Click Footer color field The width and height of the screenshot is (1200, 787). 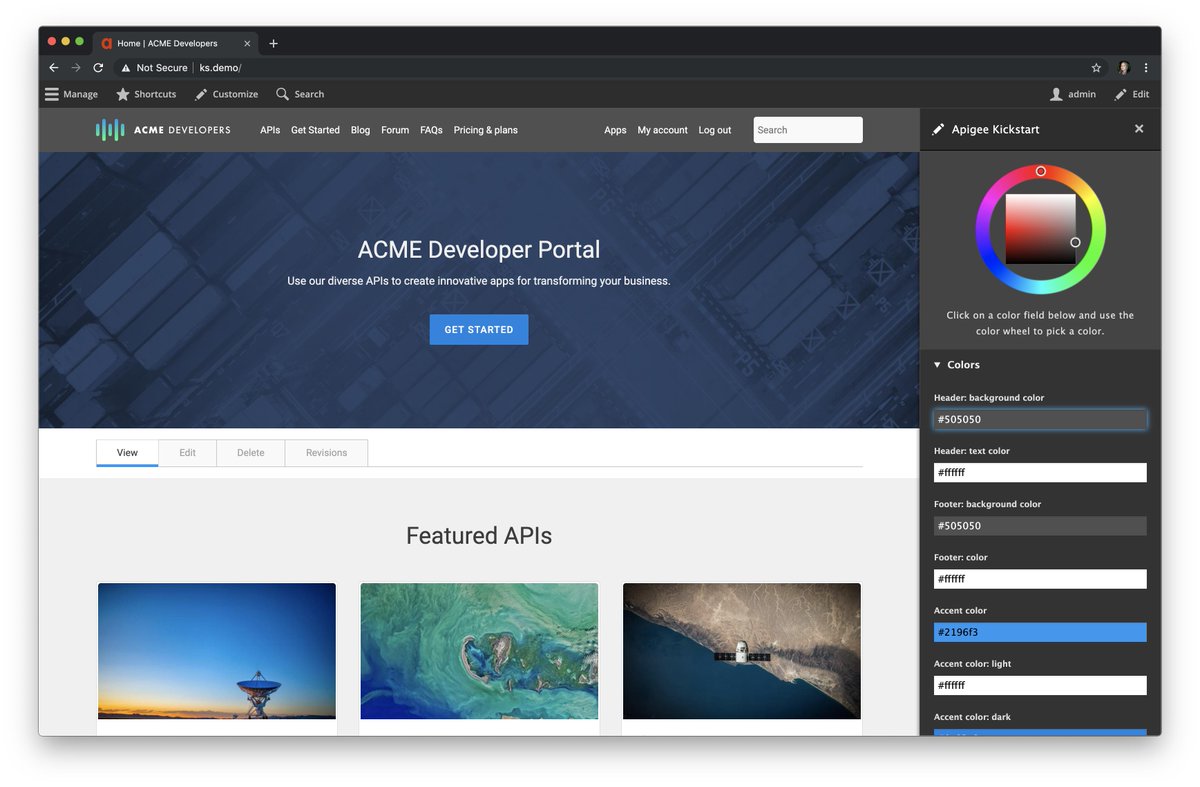click(x=1040, y=579)
